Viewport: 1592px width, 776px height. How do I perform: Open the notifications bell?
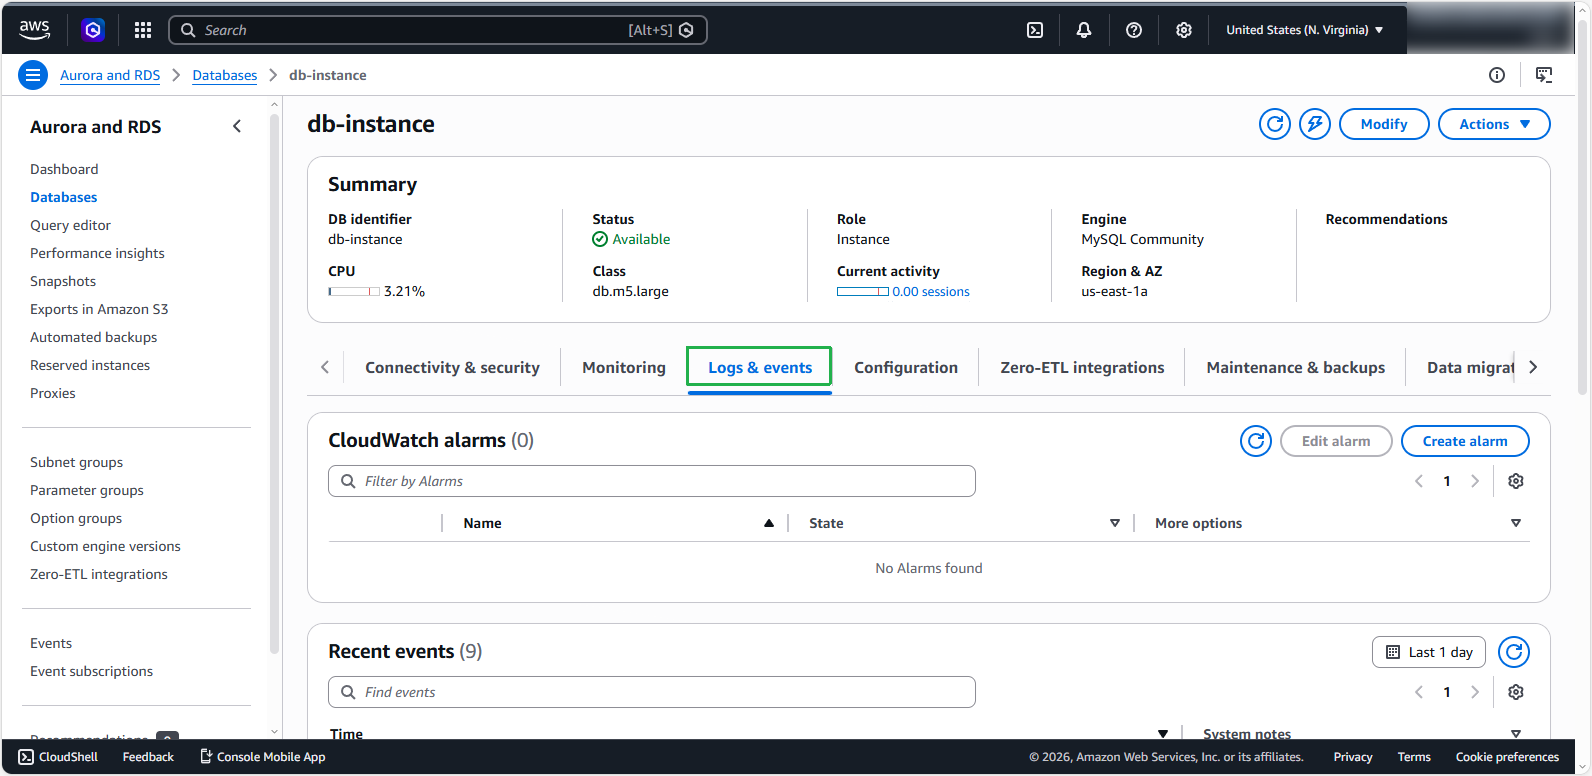coord(1084,30)
